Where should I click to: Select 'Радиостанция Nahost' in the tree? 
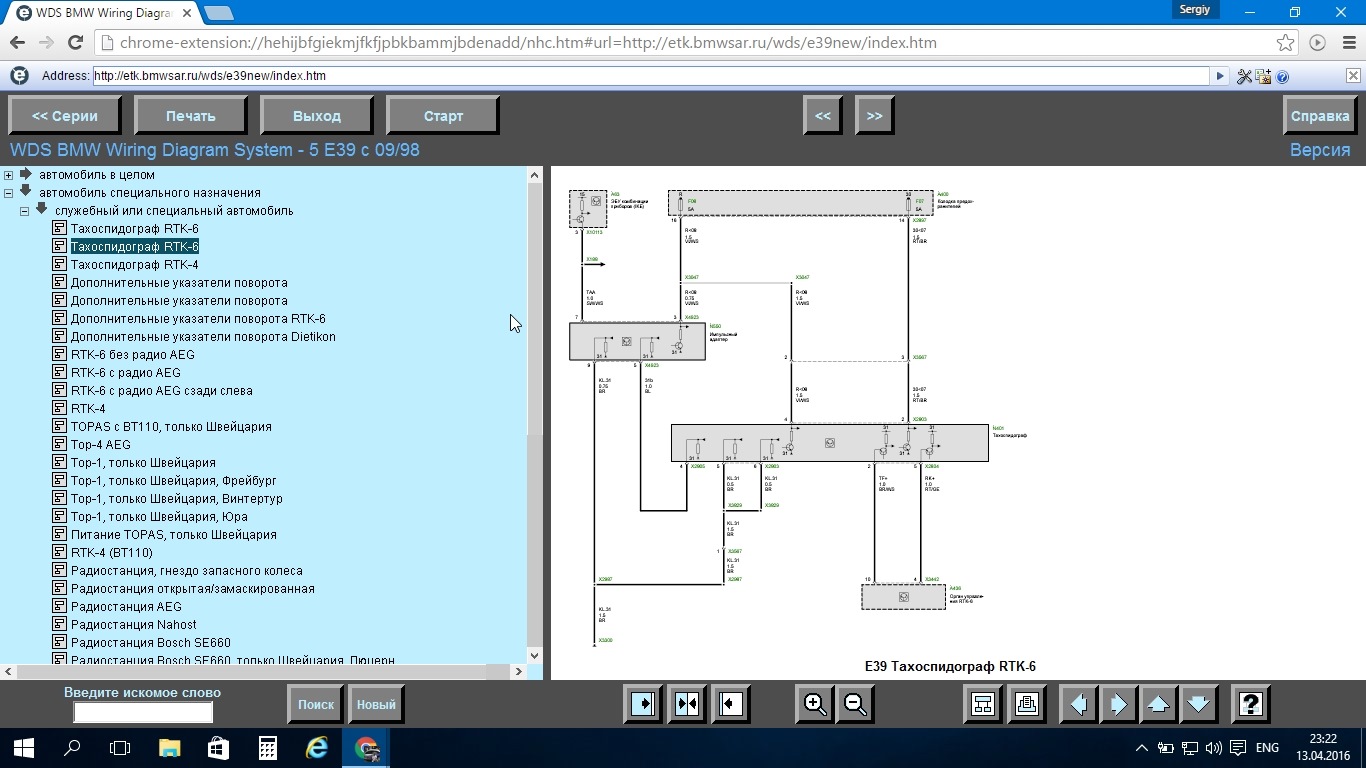point(133,625)
